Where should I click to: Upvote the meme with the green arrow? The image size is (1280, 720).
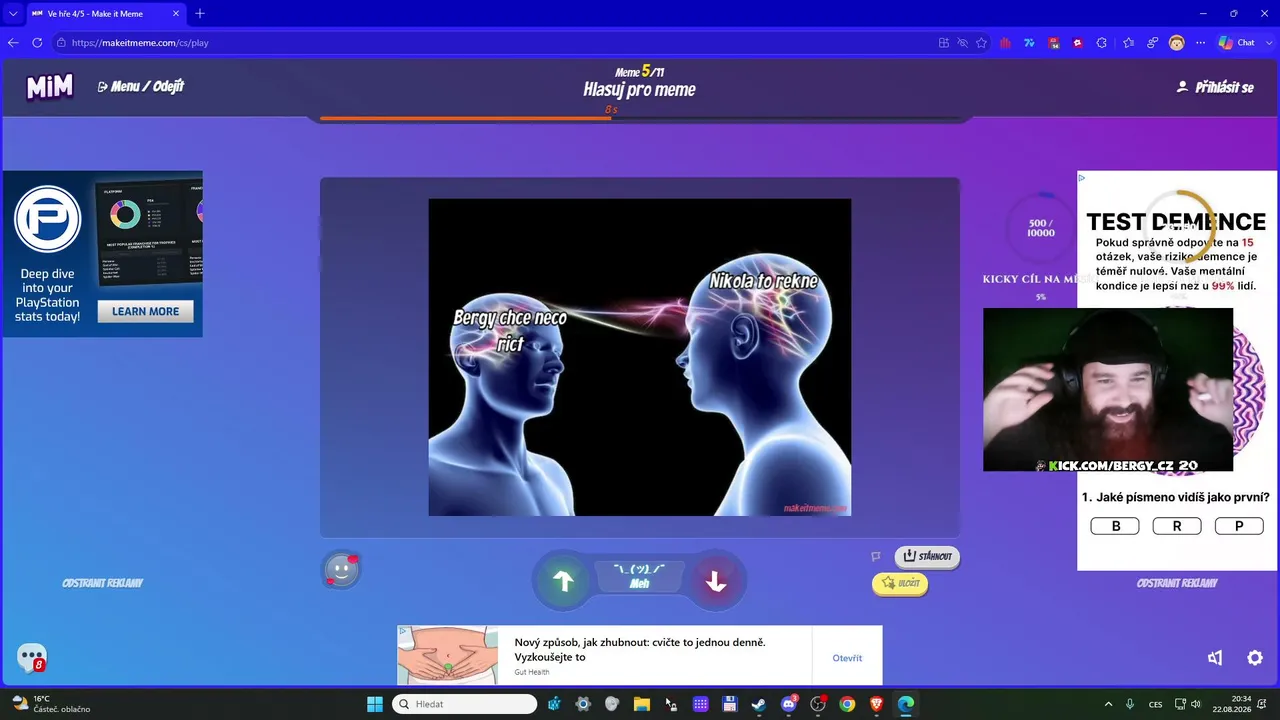tap(563, 581)
